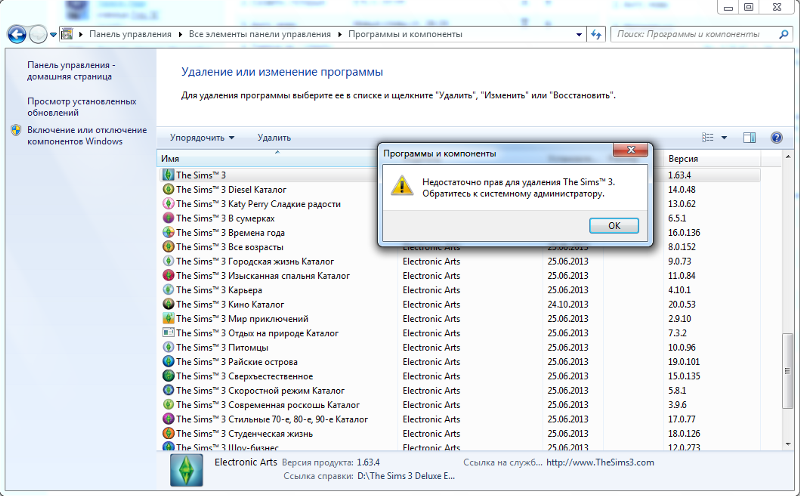The height and width of the screenshot is (496, 800).
Task: Select 'Скоростной режим Каталог' icon
Action: [168, 390]
